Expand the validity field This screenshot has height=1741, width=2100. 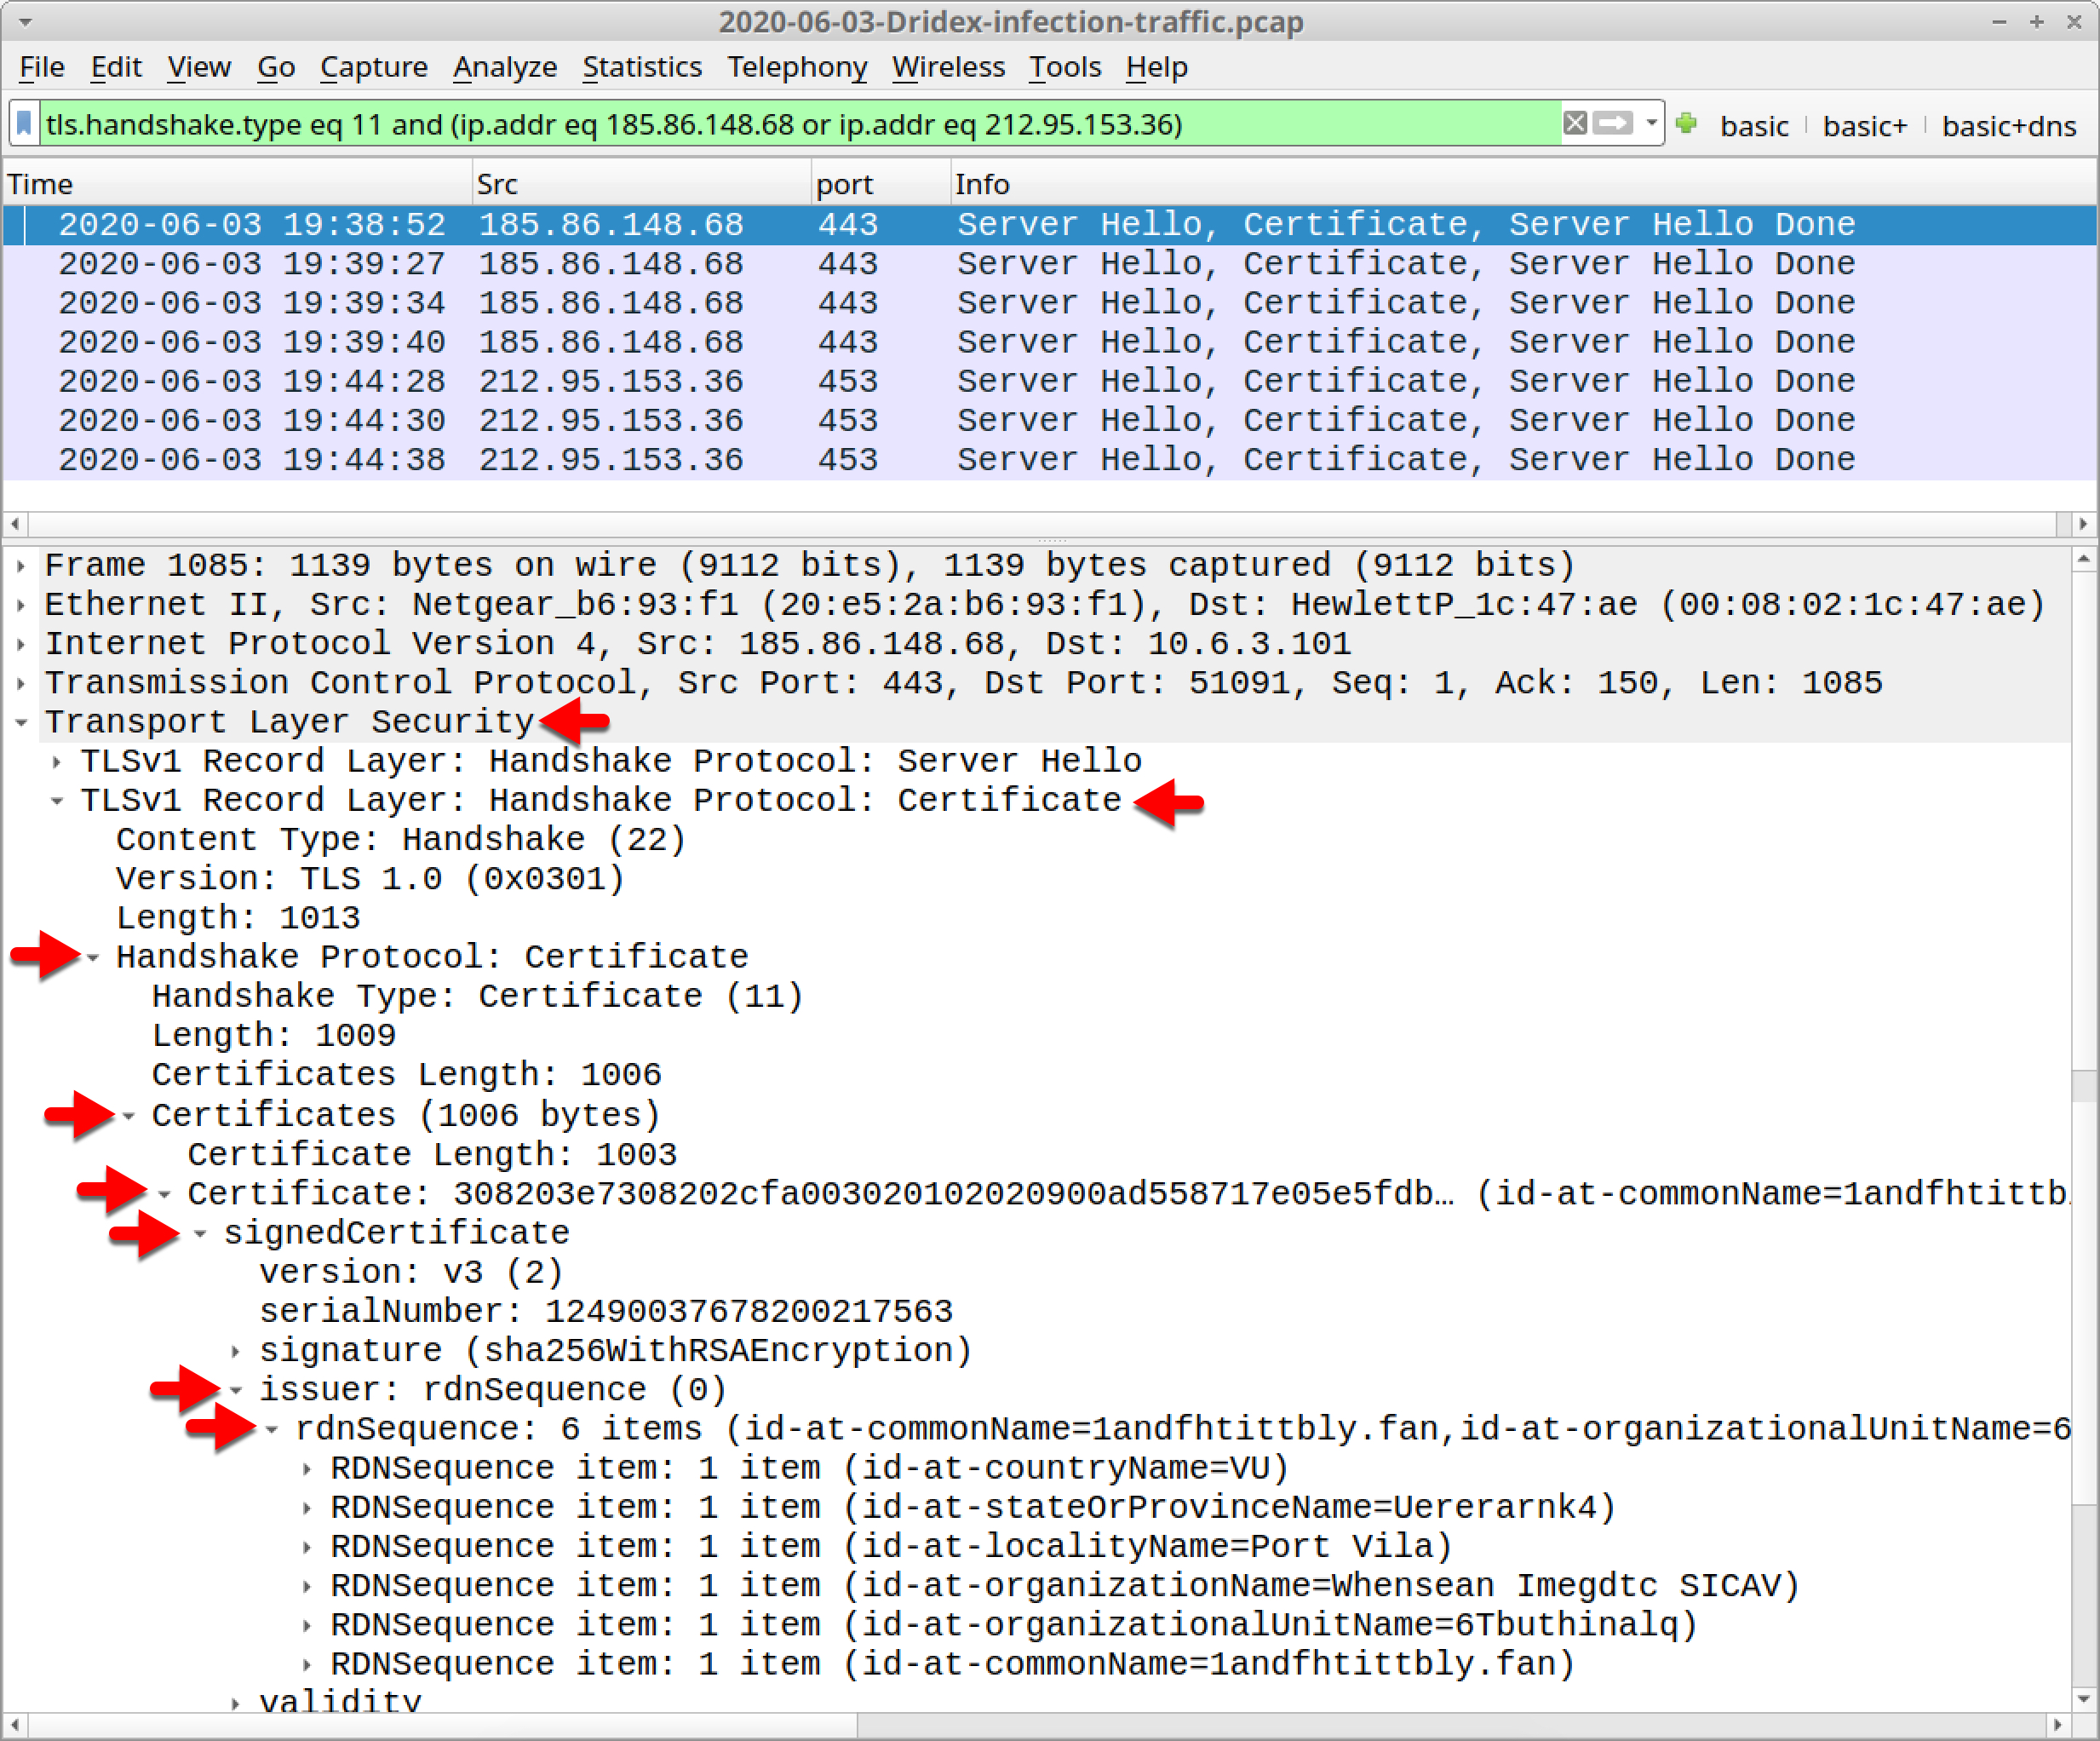pos(235,1700)
